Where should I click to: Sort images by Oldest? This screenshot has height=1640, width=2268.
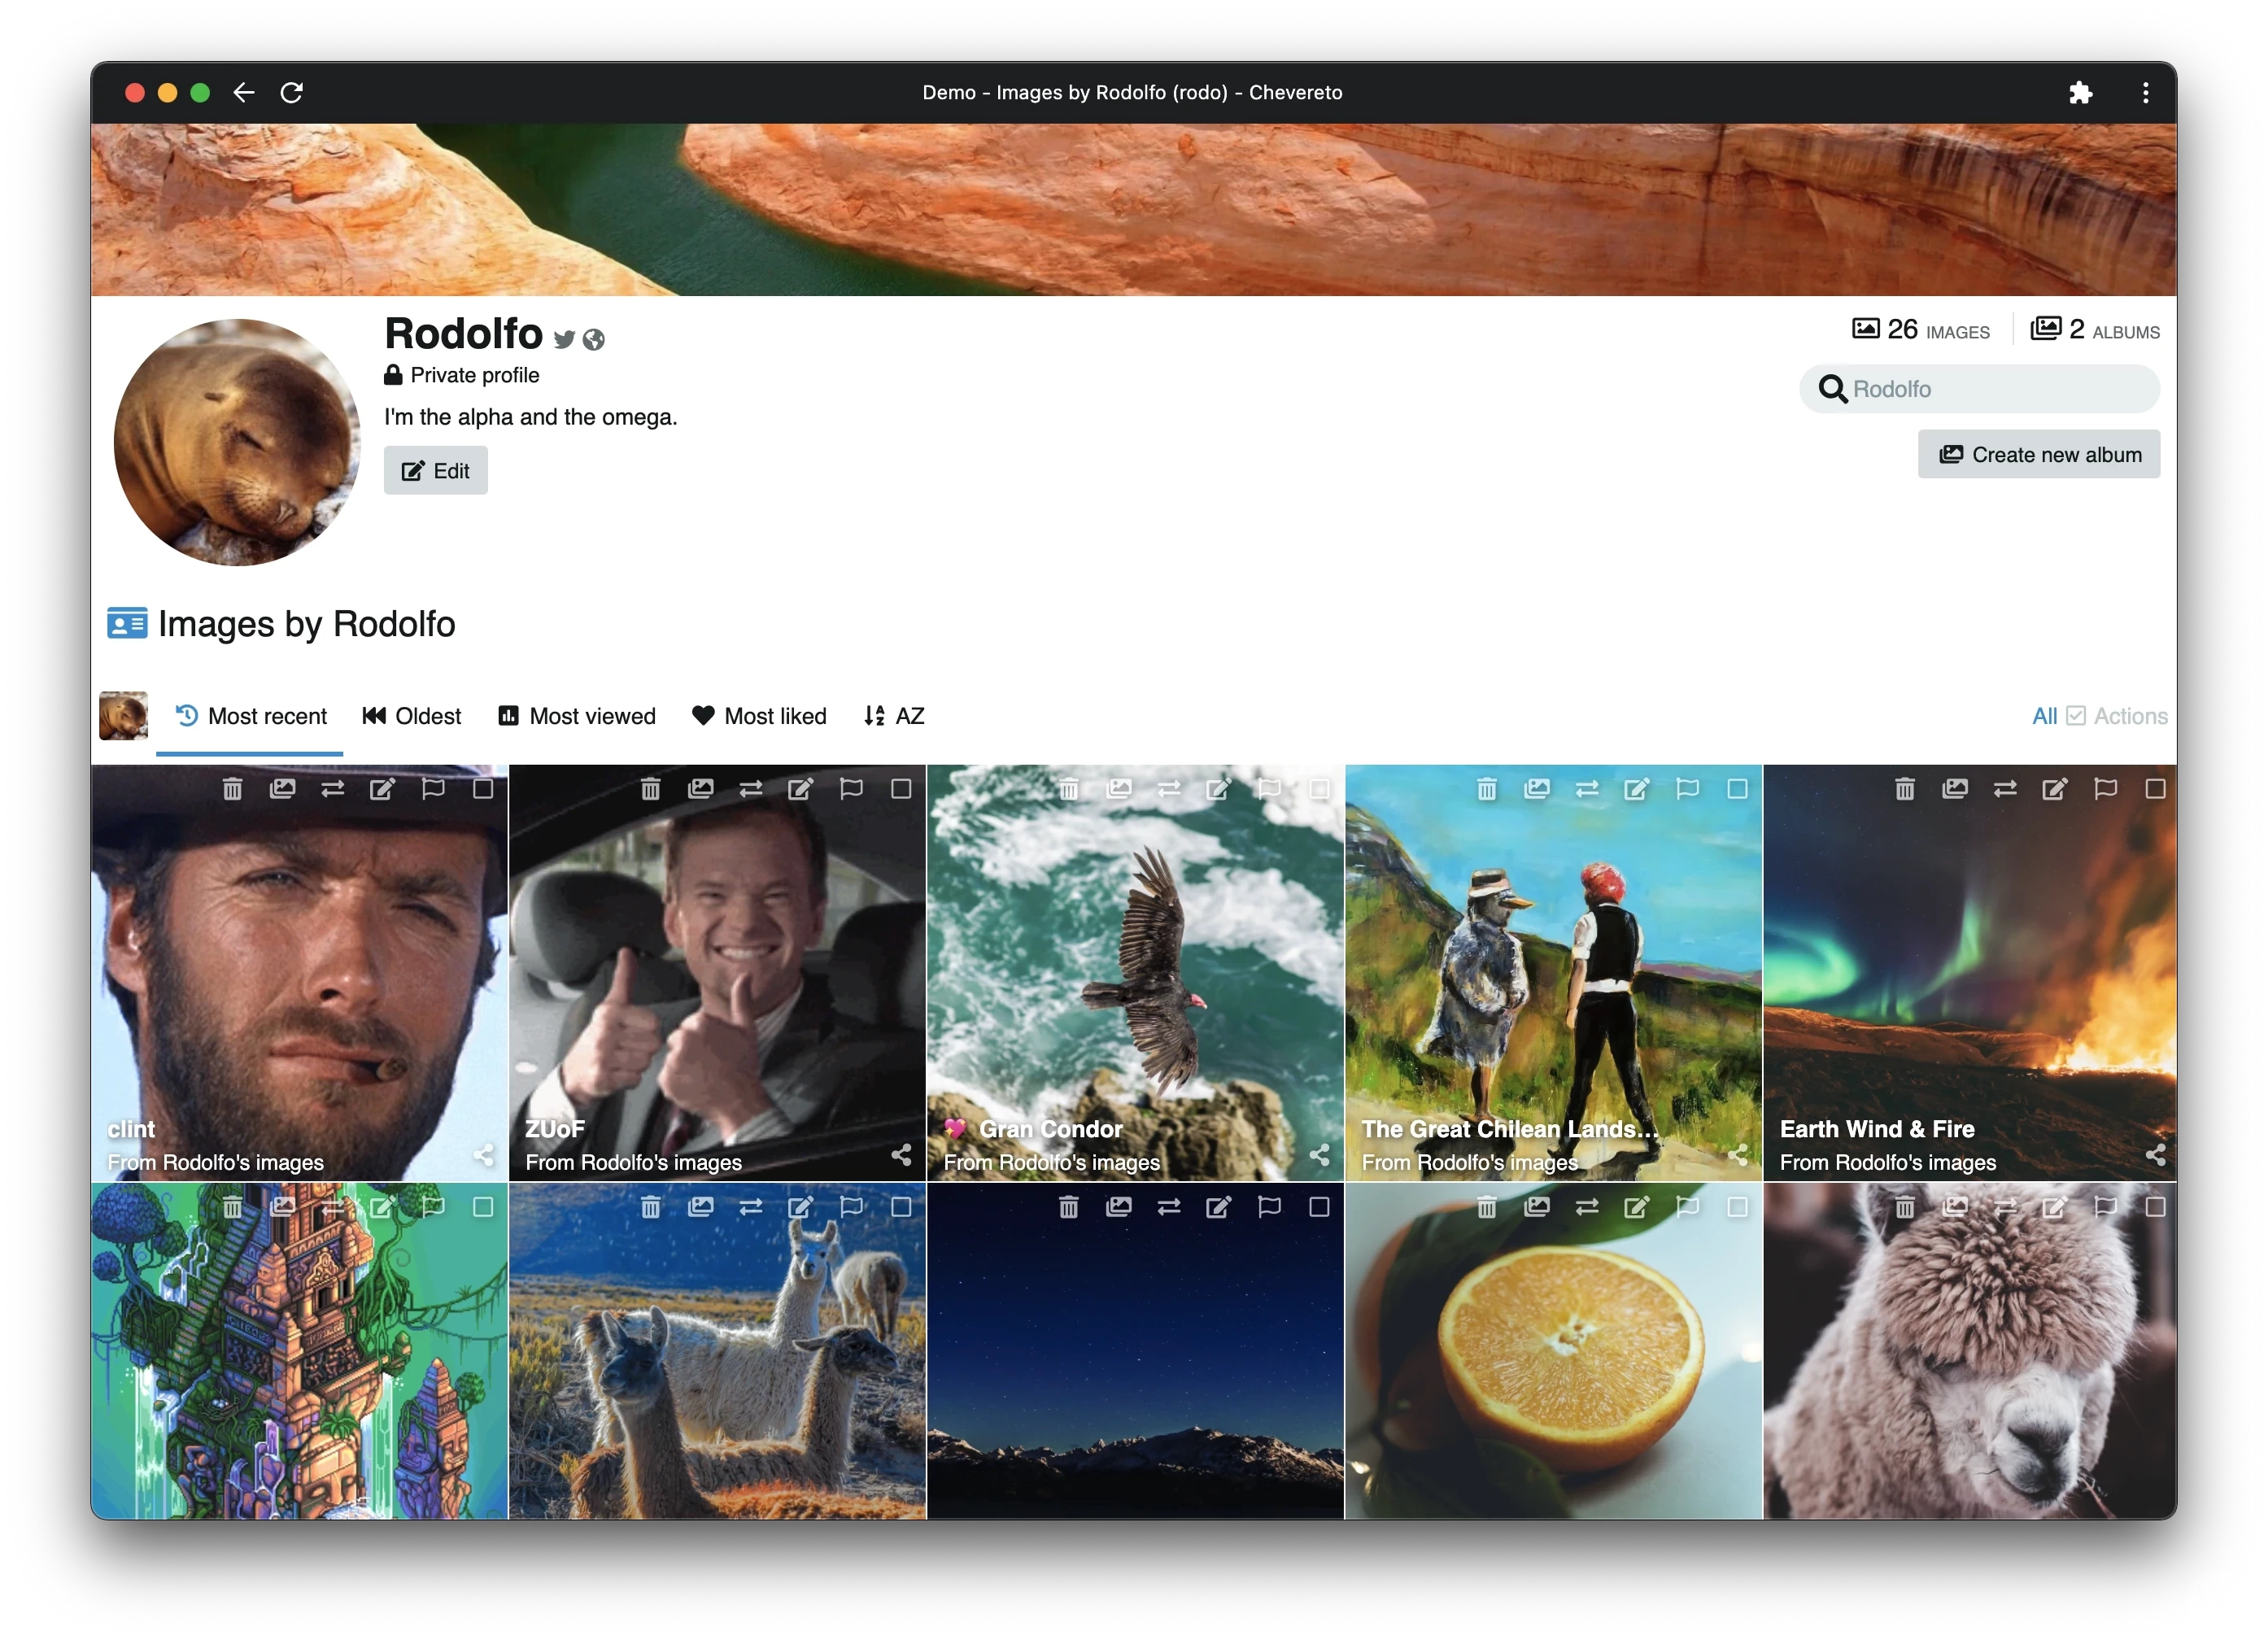411,716
